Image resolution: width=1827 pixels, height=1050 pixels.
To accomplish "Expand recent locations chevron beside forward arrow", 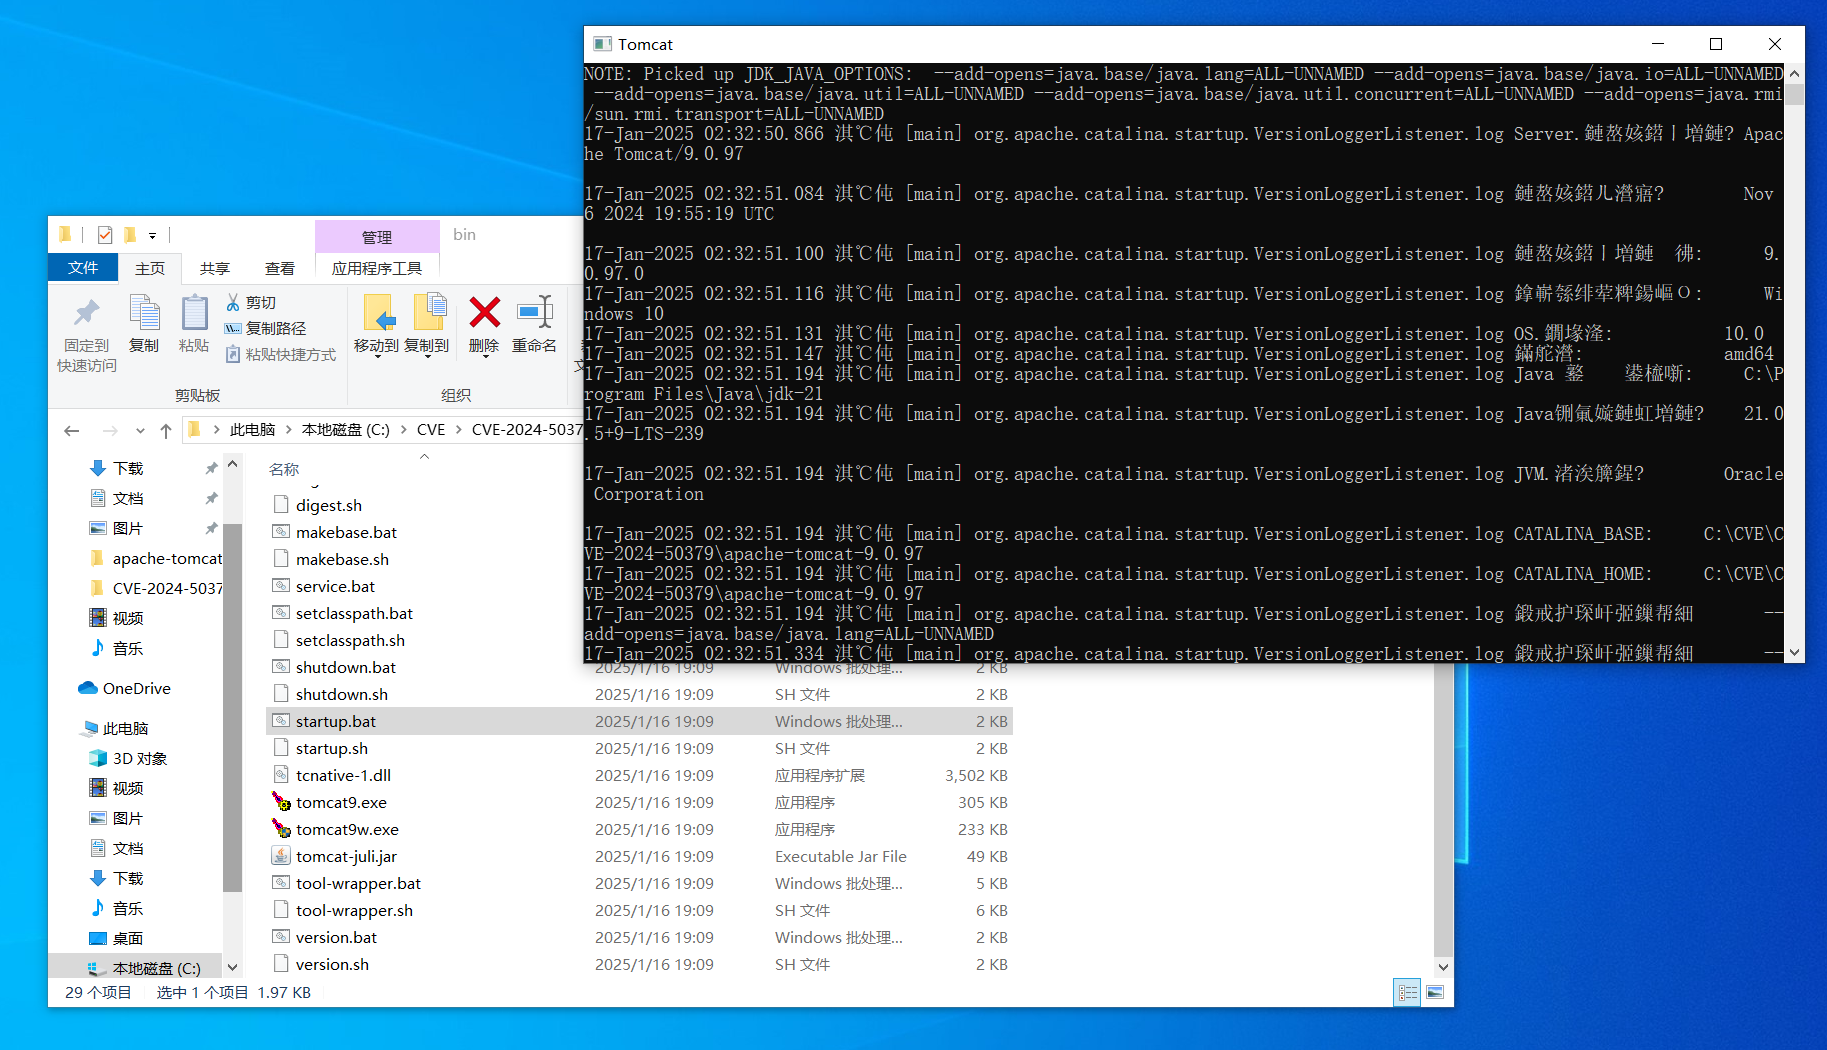I will coord(140,430).
